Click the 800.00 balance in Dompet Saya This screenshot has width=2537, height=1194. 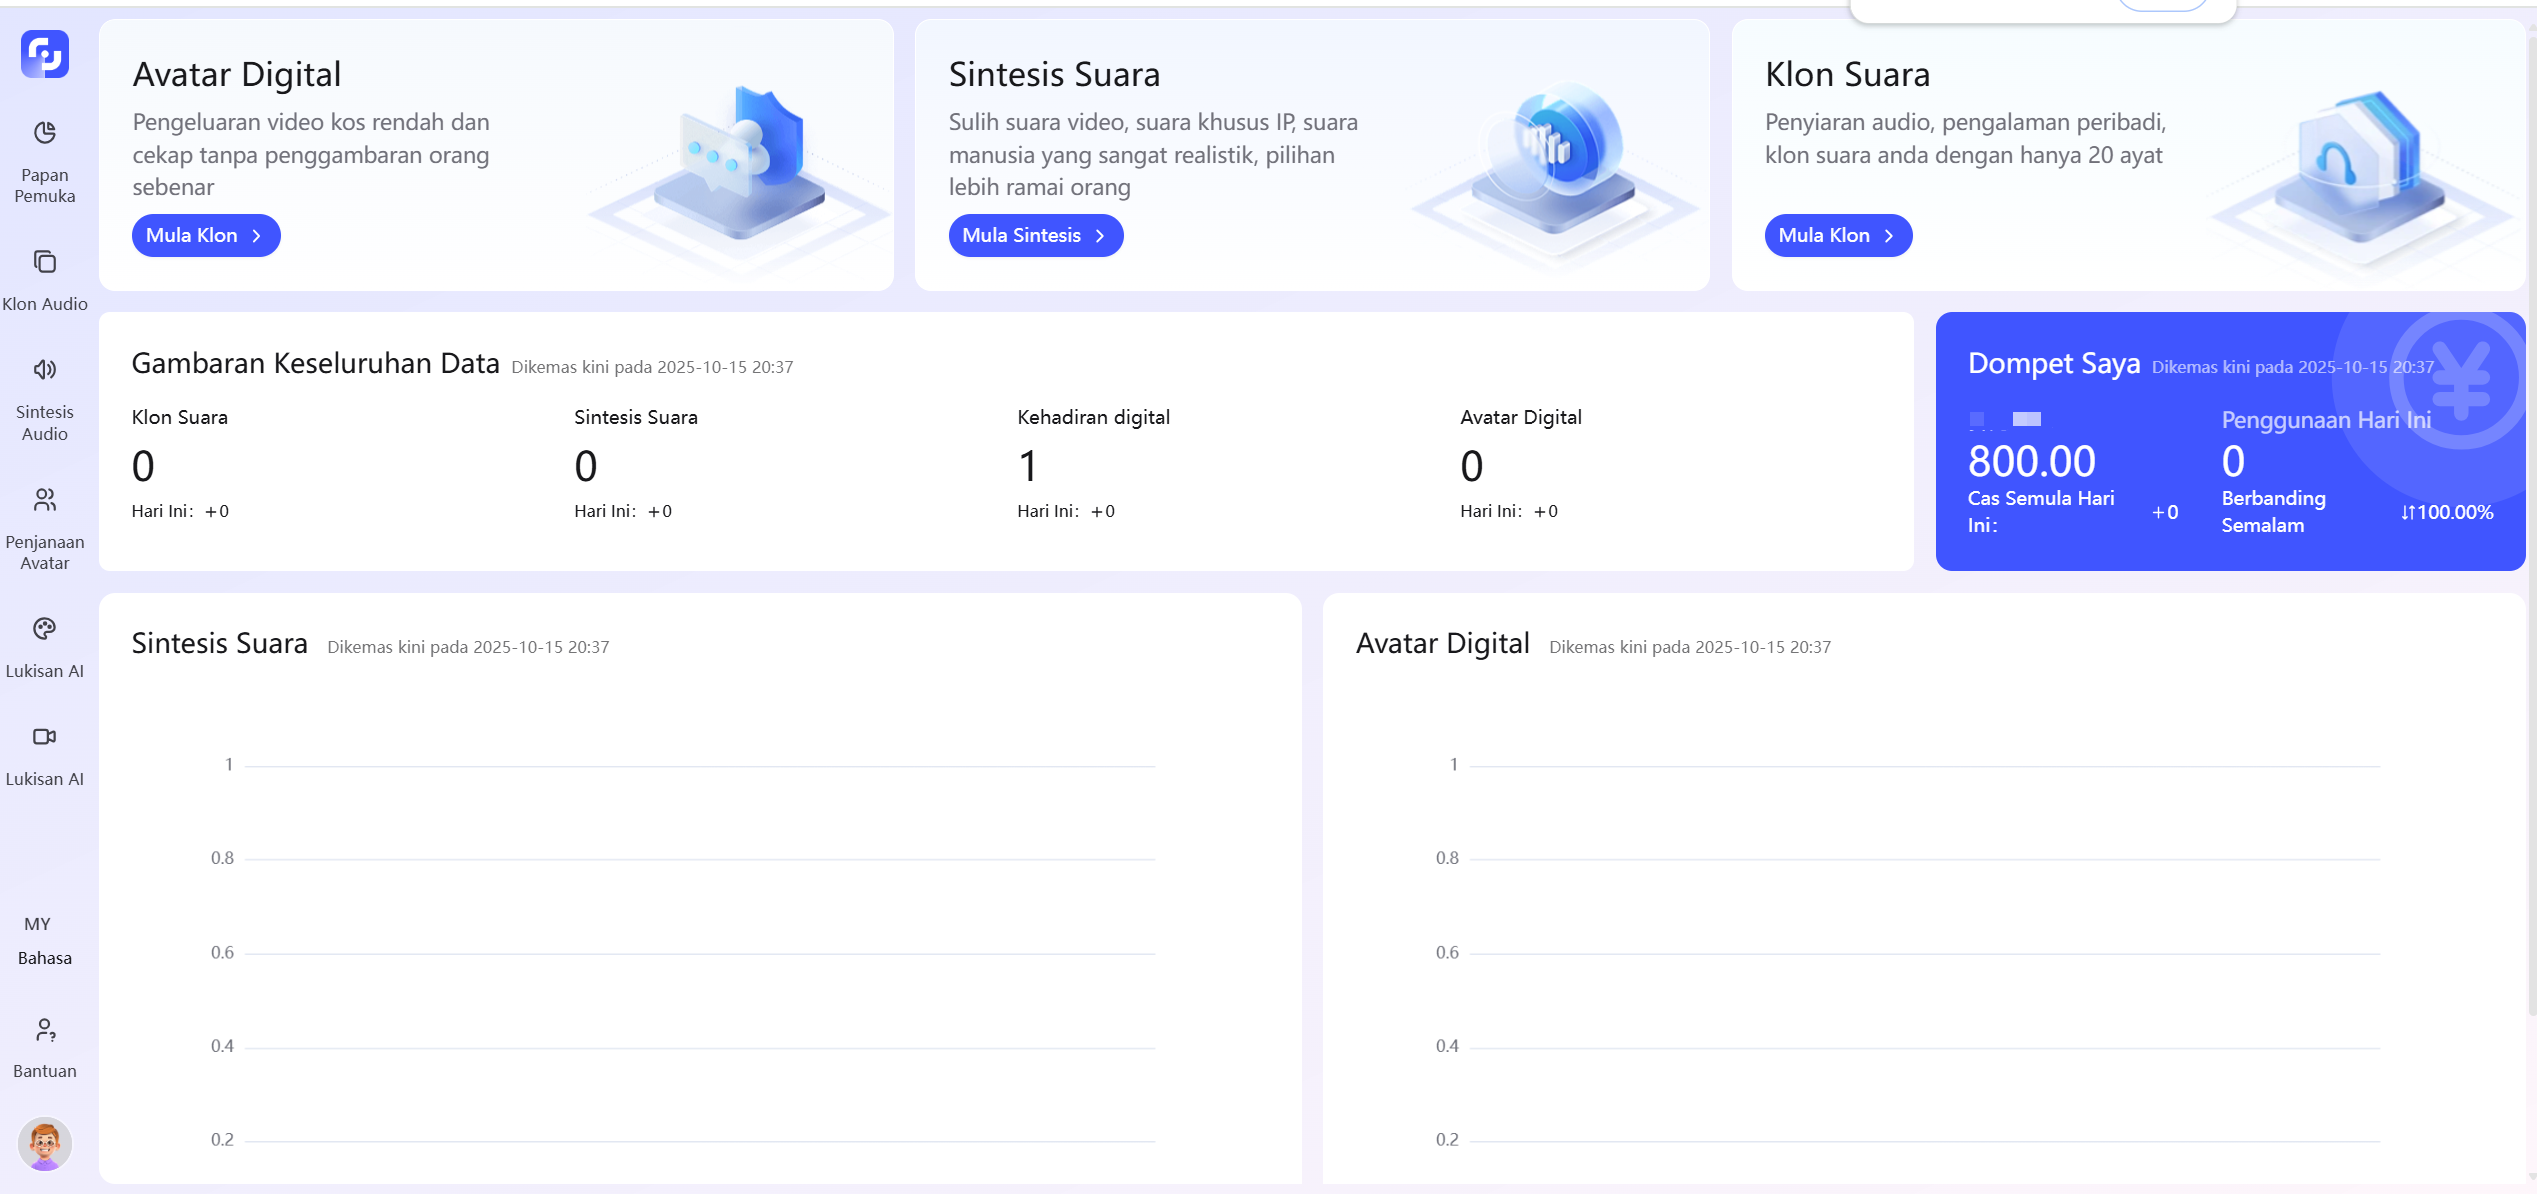tap(2031, 461)
